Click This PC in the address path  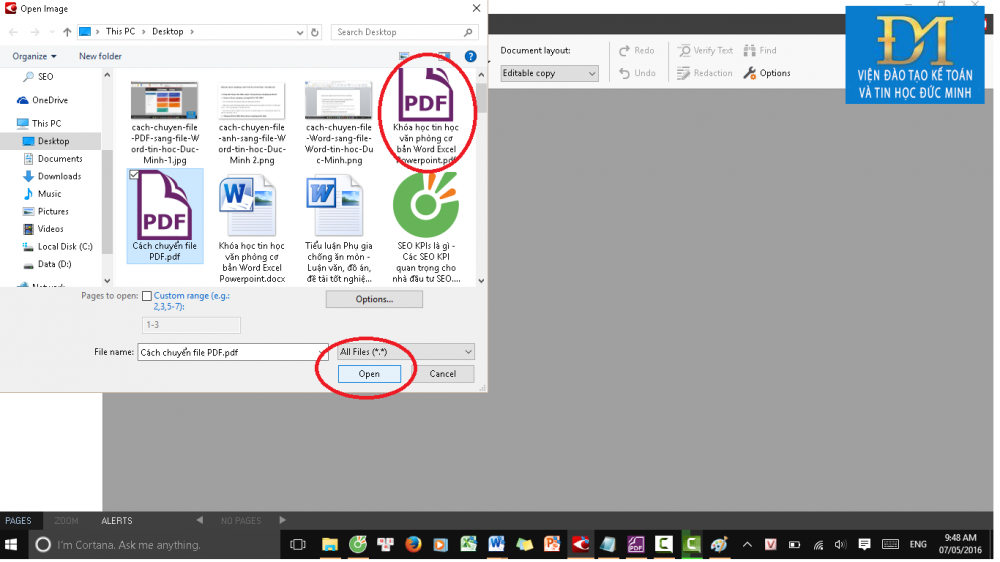[x=121, y=31]
